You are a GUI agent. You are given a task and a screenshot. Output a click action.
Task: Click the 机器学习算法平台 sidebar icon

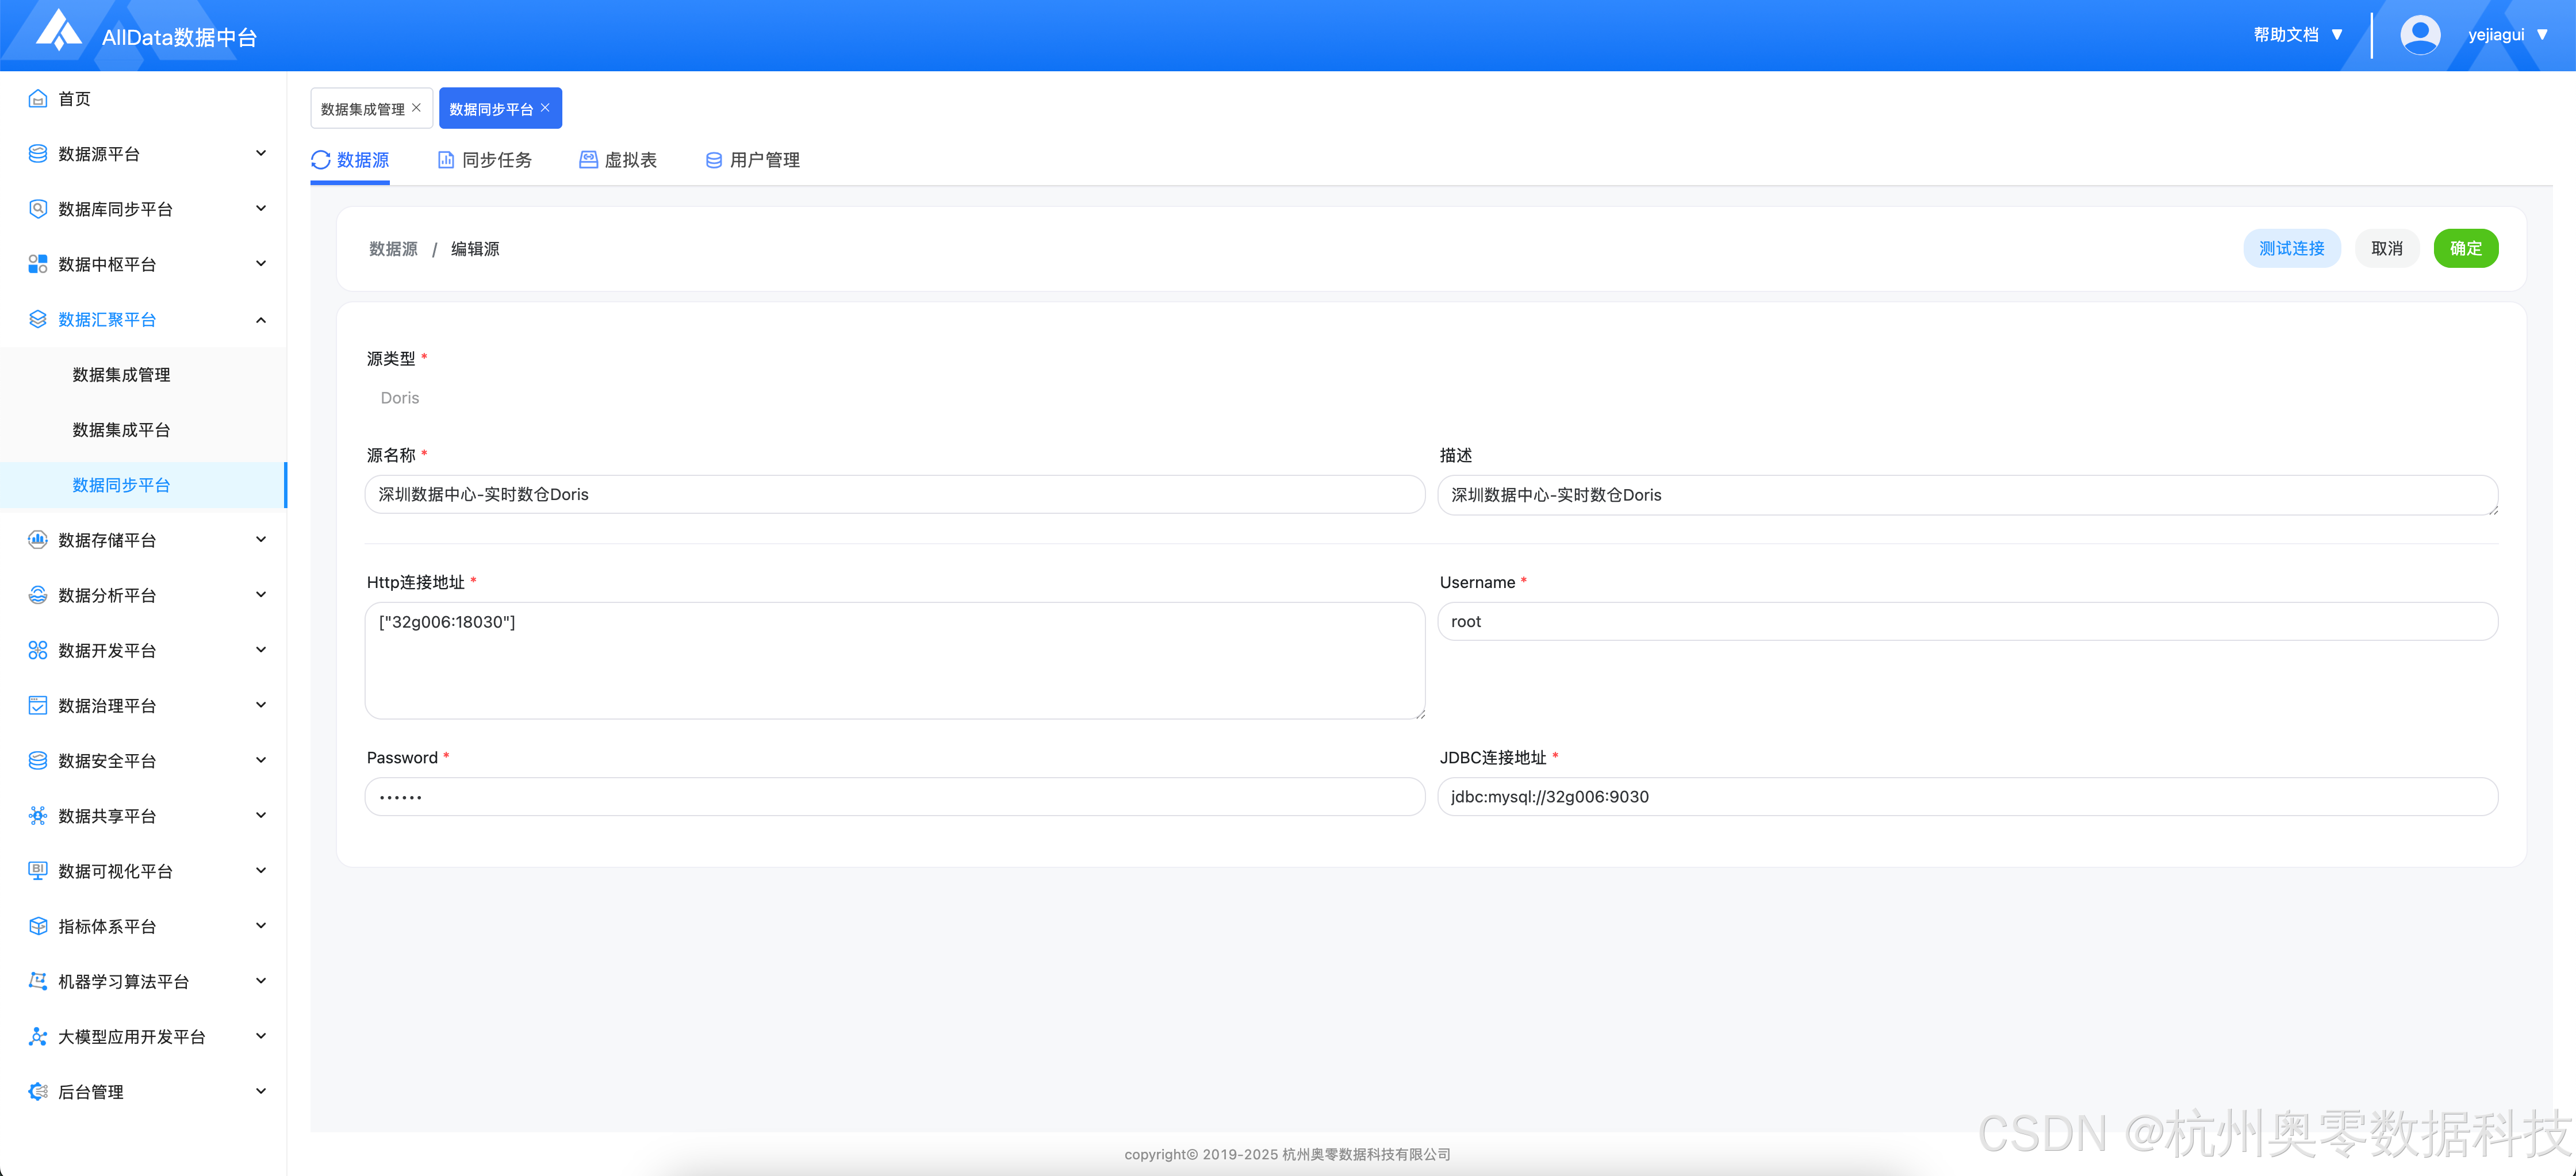tap(38, 981)
